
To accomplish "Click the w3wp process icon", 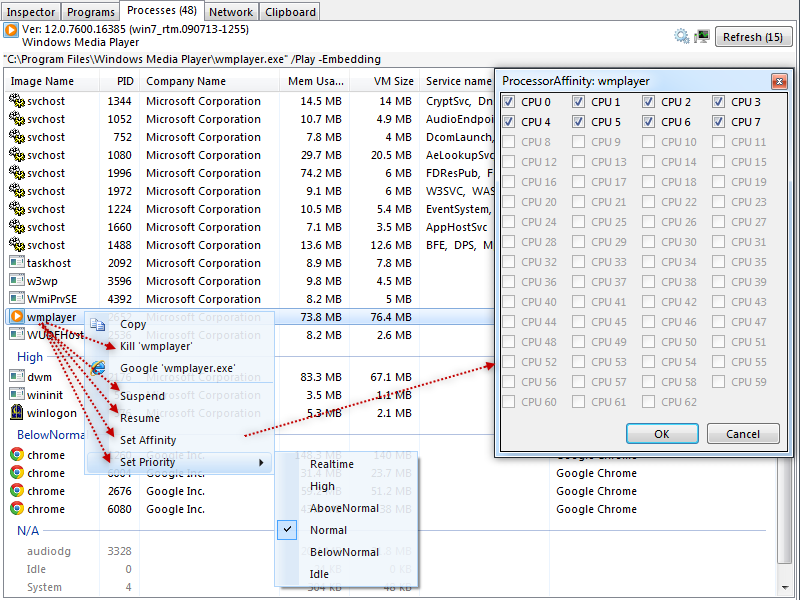I will tap(17, 281).
